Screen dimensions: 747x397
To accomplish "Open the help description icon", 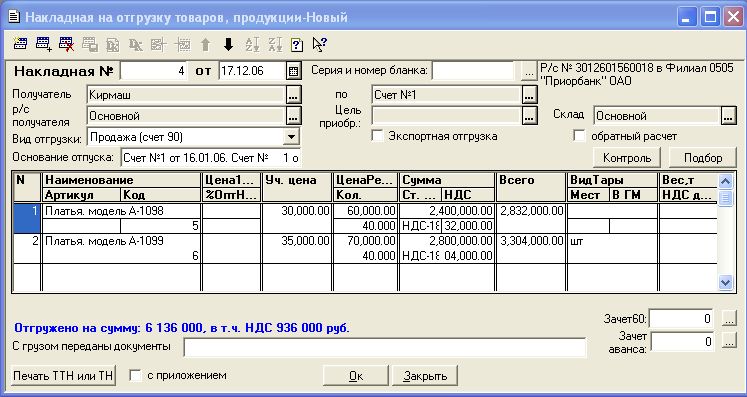I will (x=297, y=45).
